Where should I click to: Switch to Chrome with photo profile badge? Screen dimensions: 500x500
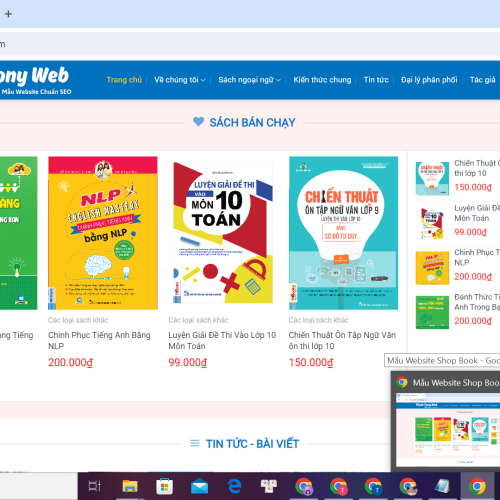(408, 486)
